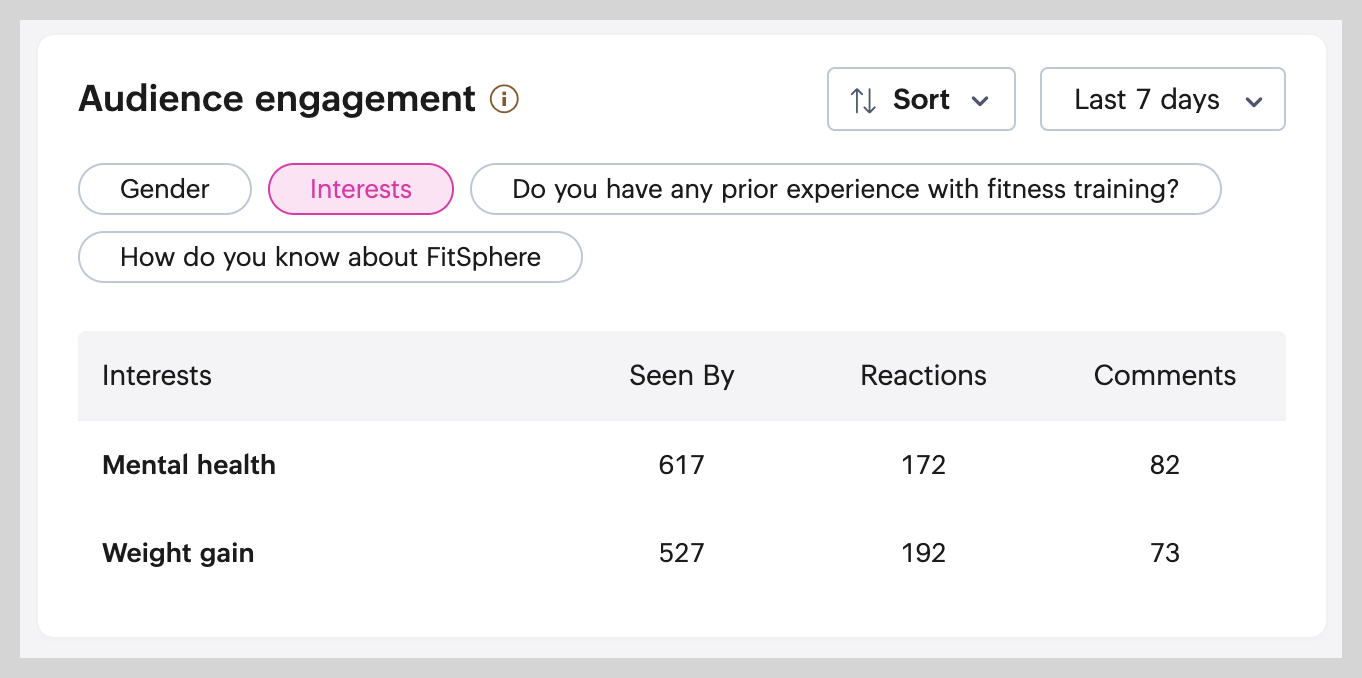Click the Comments column header
The height and width of the screenshot is (678, 1362).
pyautogui.click(x=1164, y=376)
